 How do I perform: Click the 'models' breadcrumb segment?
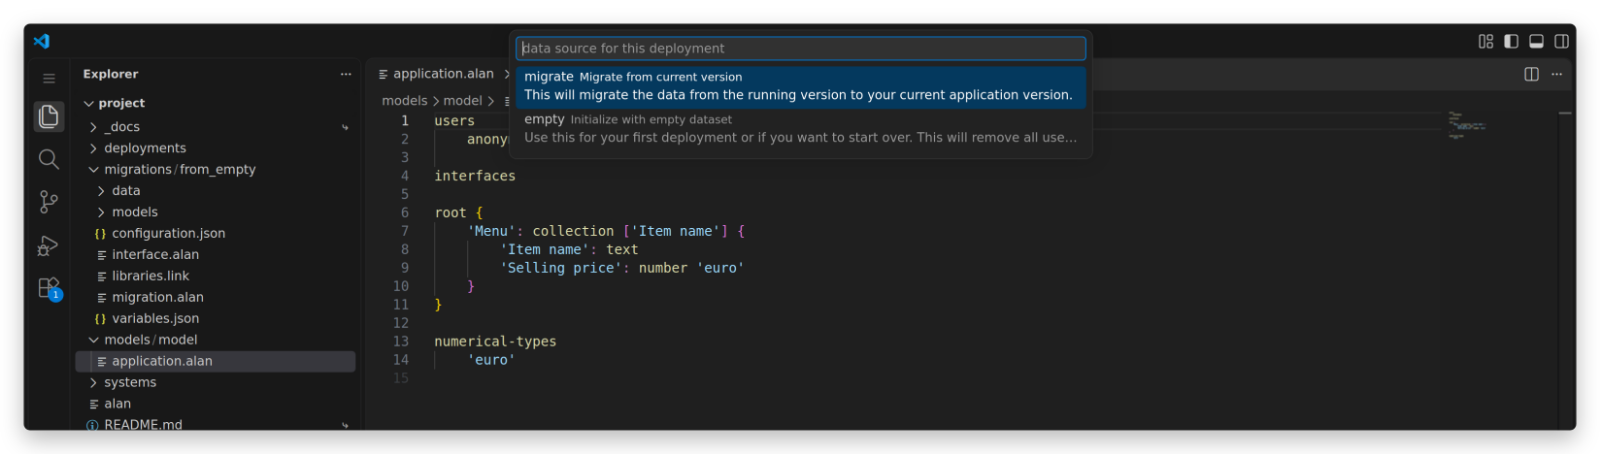[x=404, y=101]
